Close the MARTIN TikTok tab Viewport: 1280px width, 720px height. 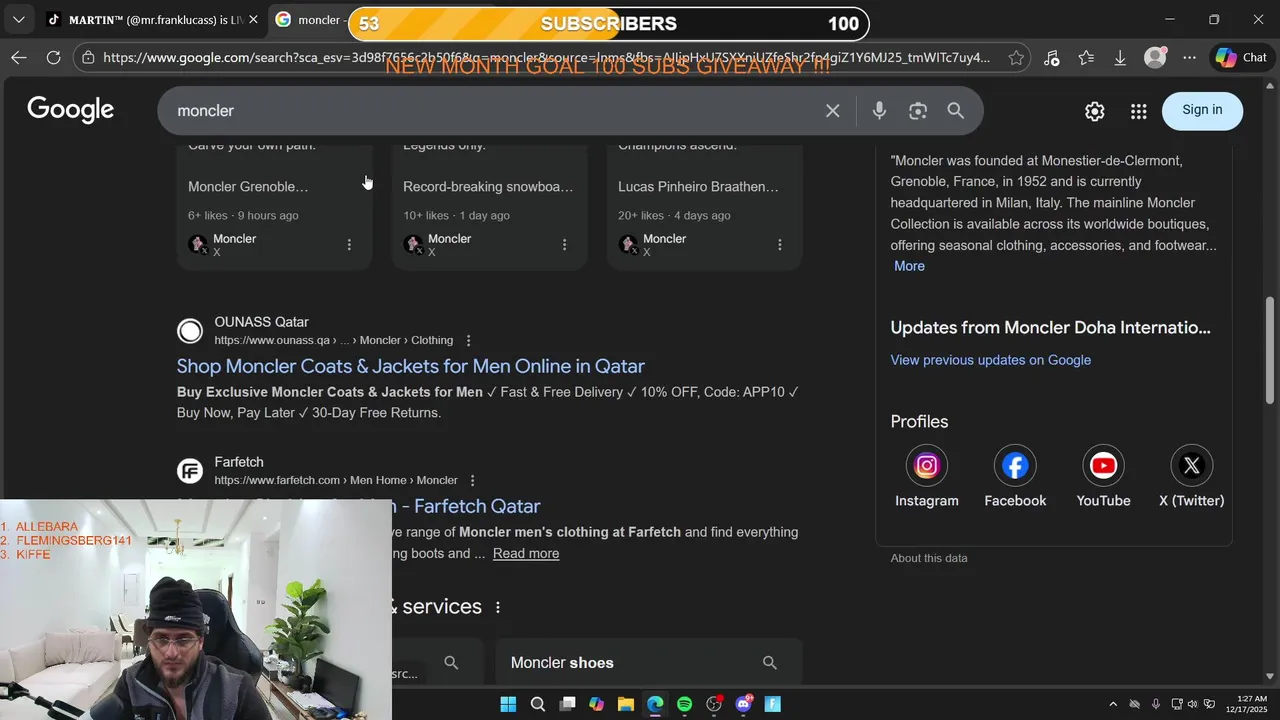253,20
